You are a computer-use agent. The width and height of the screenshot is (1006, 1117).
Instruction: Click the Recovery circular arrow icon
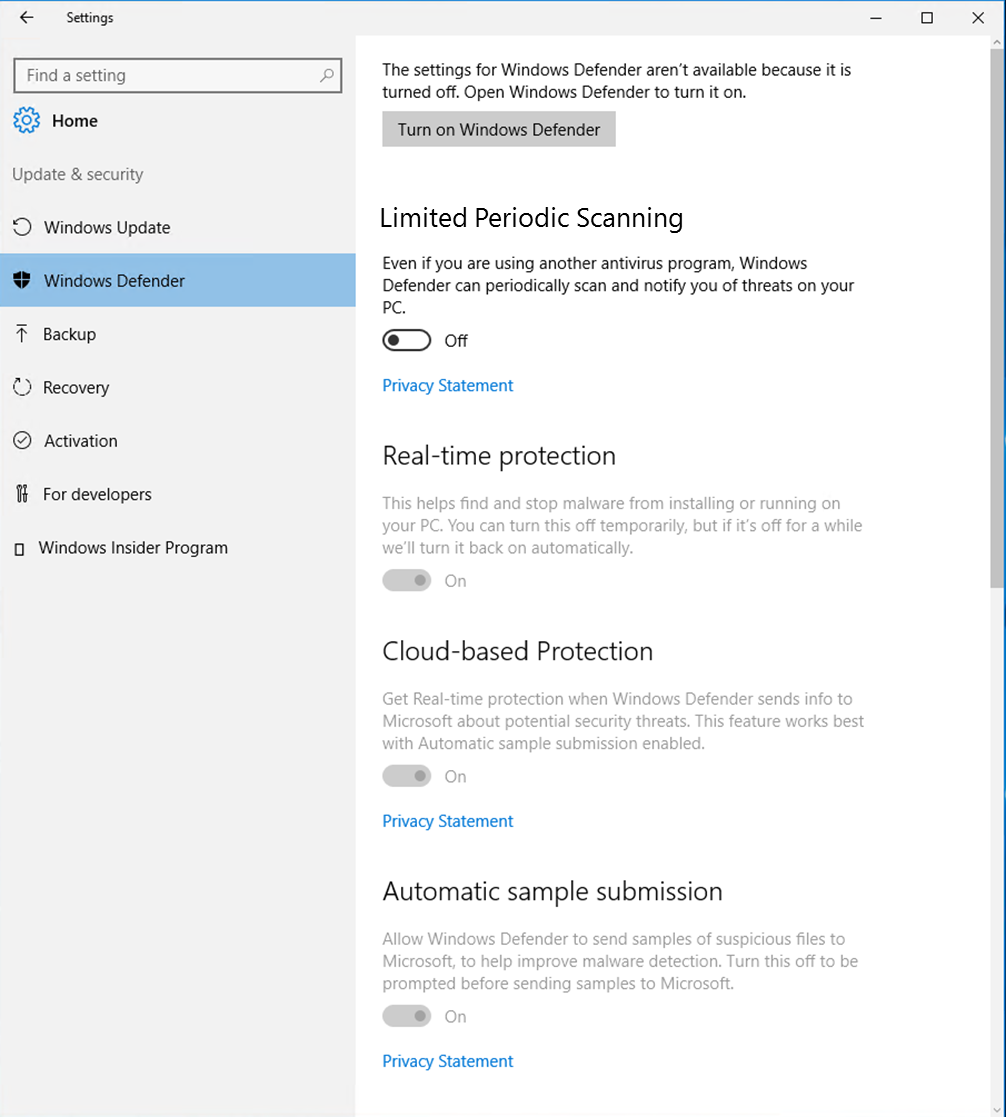point(22,387)
